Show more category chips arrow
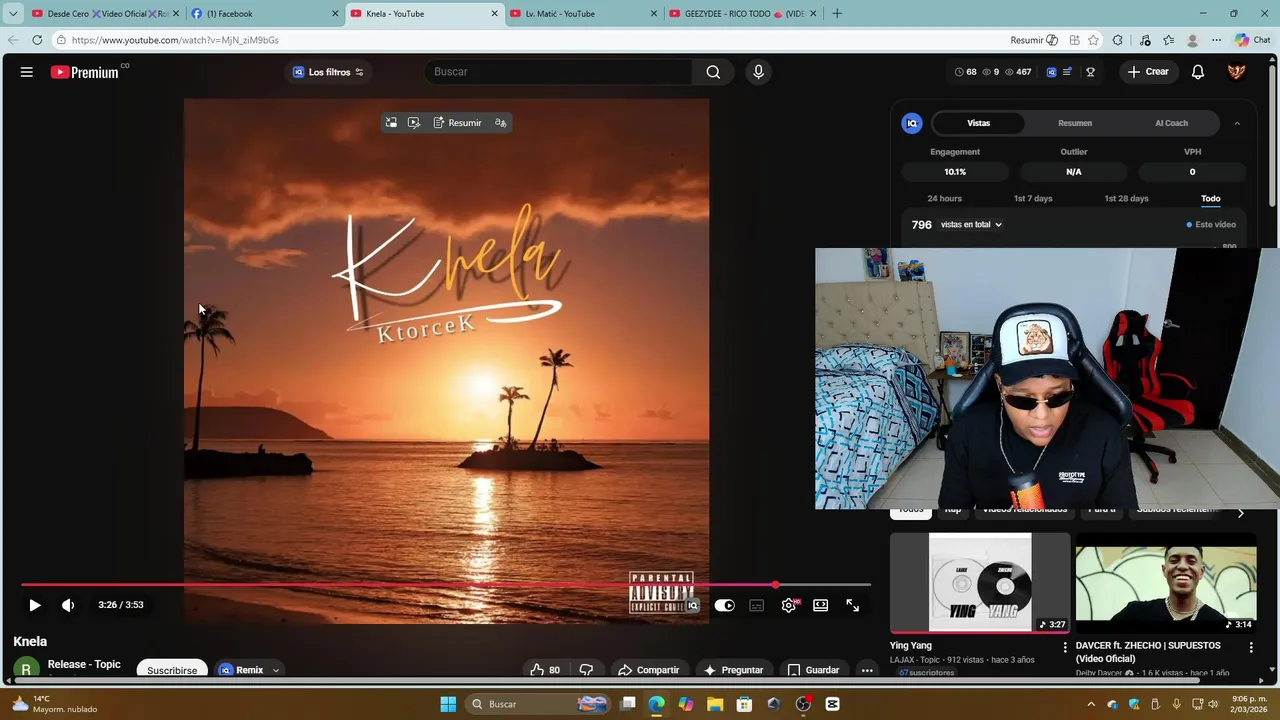The image size is (1280, 720). 1241,513
